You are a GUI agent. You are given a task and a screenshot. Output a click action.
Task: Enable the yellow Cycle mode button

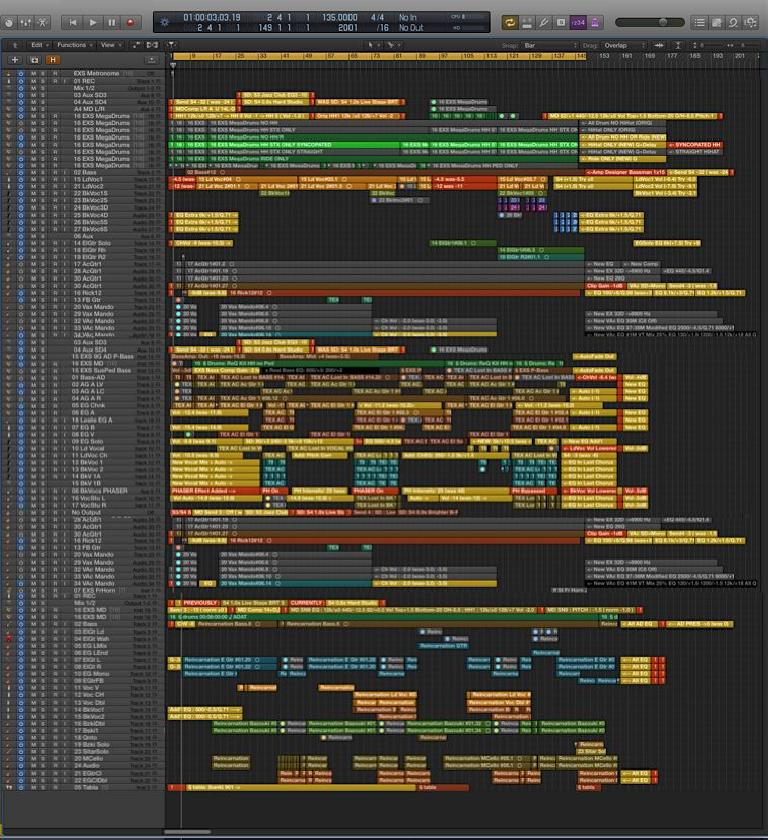click(510, 22)
